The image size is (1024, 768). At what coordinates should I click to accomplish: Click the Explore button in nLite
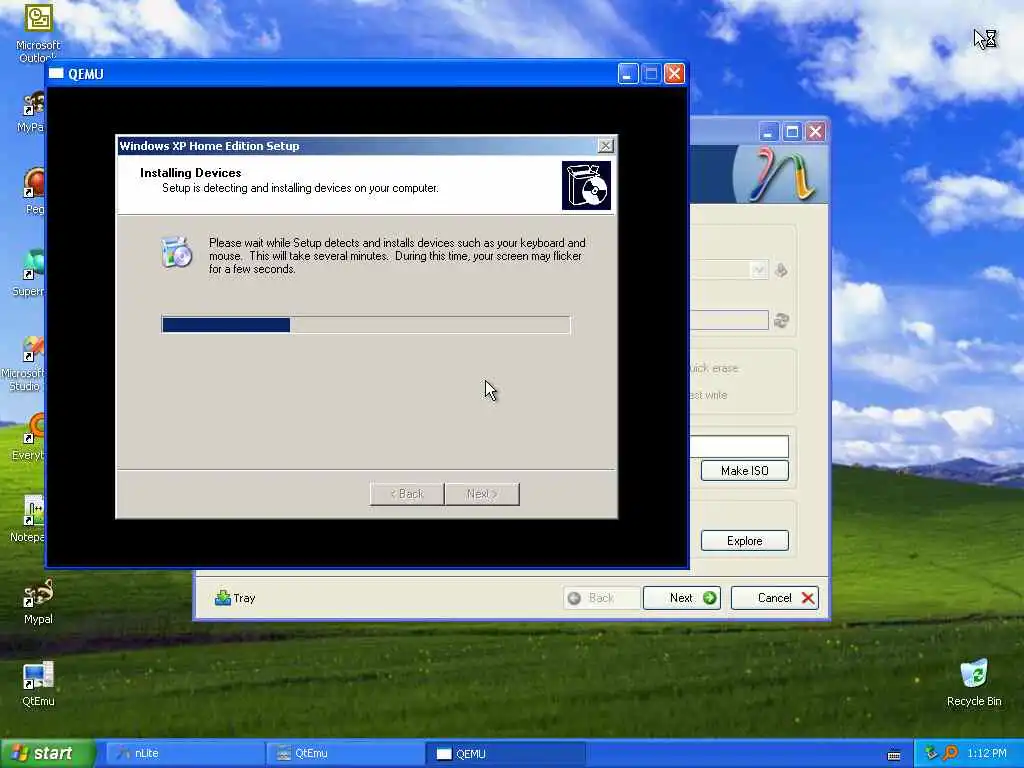tap(744, 540)
